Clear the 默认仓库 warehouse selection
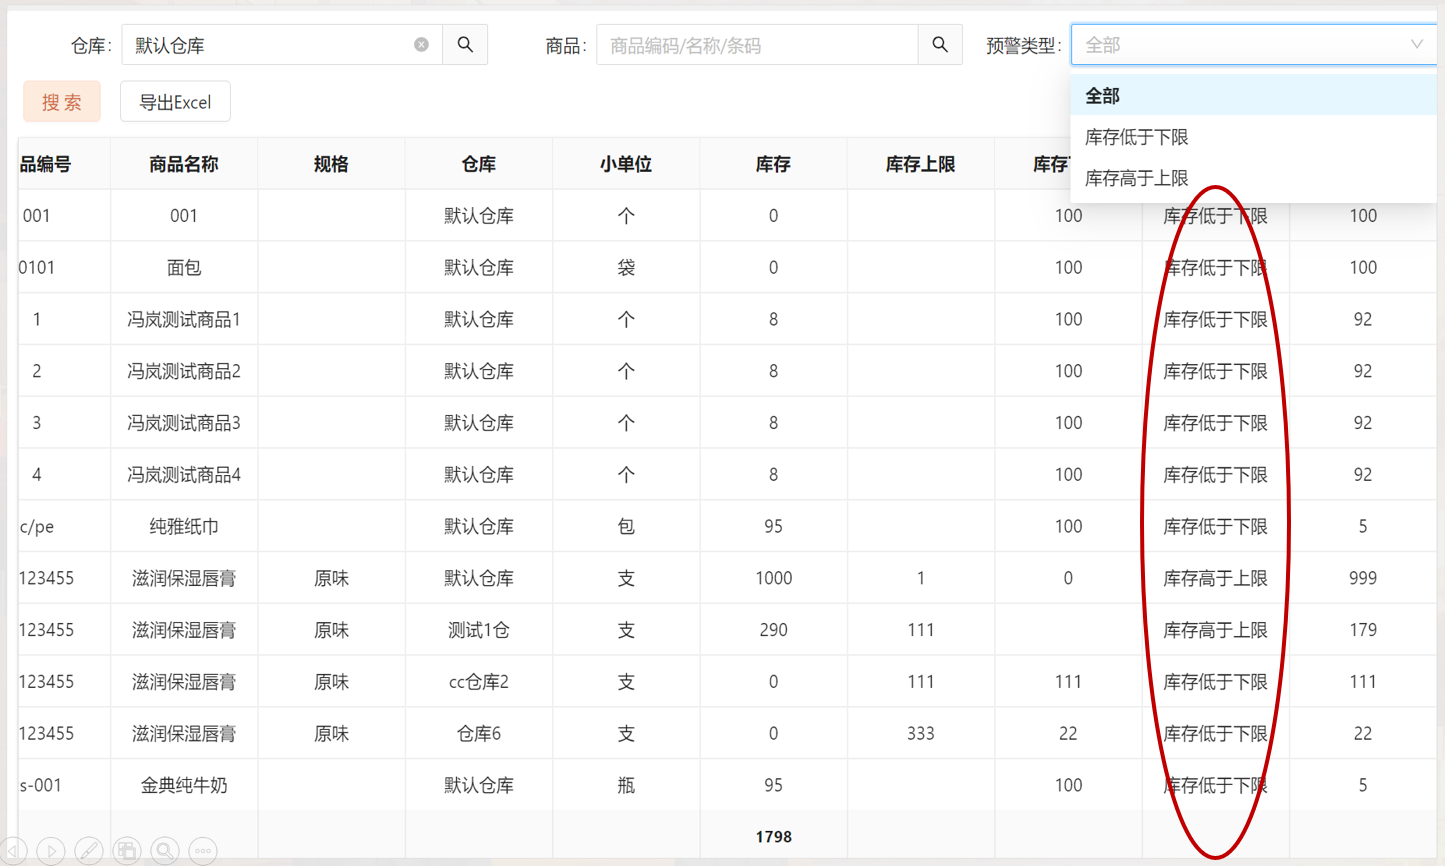The height and width of the screenshot is (866, 1445). pyautogui.click(x=421, y=45)
